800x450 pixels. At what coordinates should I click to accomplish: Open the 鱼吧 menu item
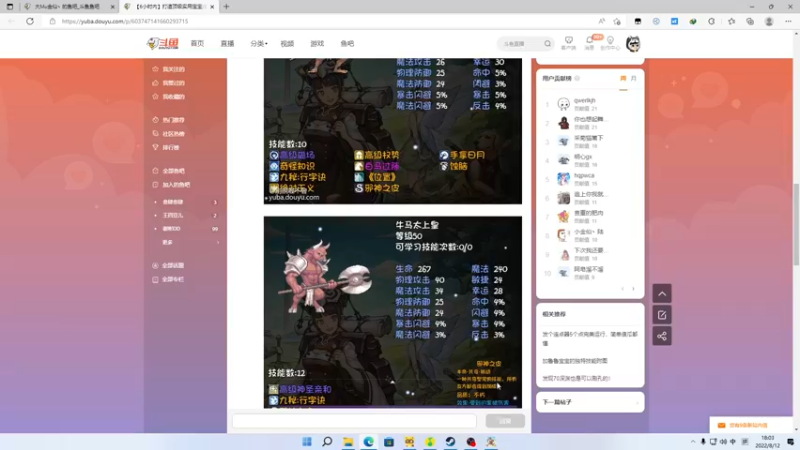(x=347, y=44)
